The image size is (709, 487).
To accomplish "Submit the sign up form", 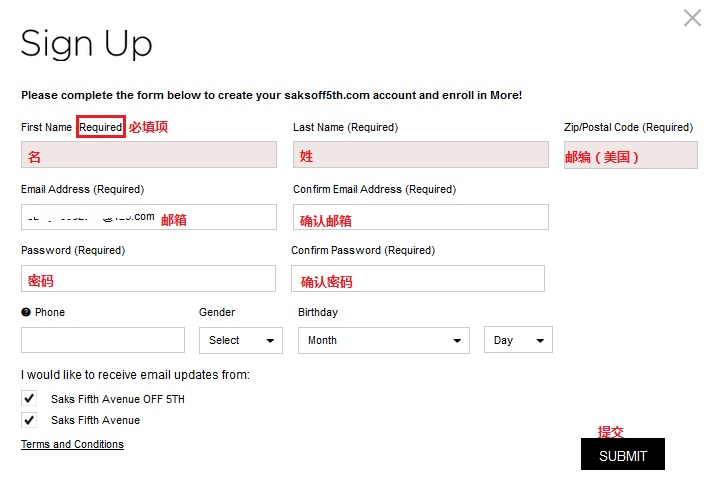I will point(623,454).
